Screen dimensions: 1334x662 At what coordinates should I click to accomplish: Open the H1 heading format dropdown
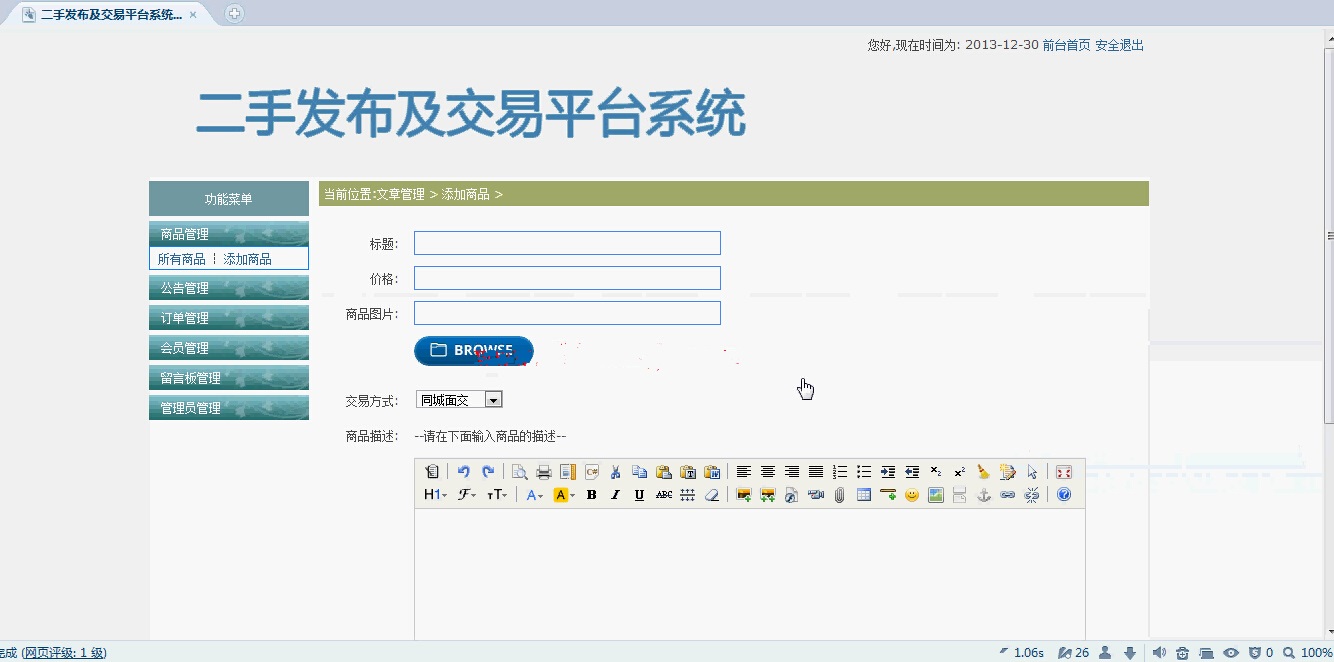(x=435, y=495)
